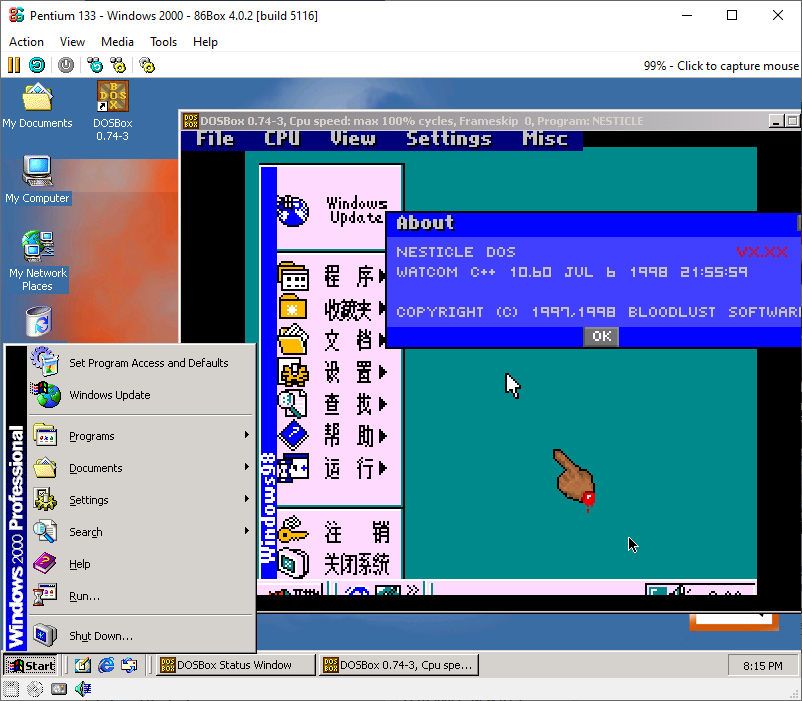This screenshot has height=701, width=802.
Task: Click the Bloodlust Software copyright line
Action: point(597,312)
